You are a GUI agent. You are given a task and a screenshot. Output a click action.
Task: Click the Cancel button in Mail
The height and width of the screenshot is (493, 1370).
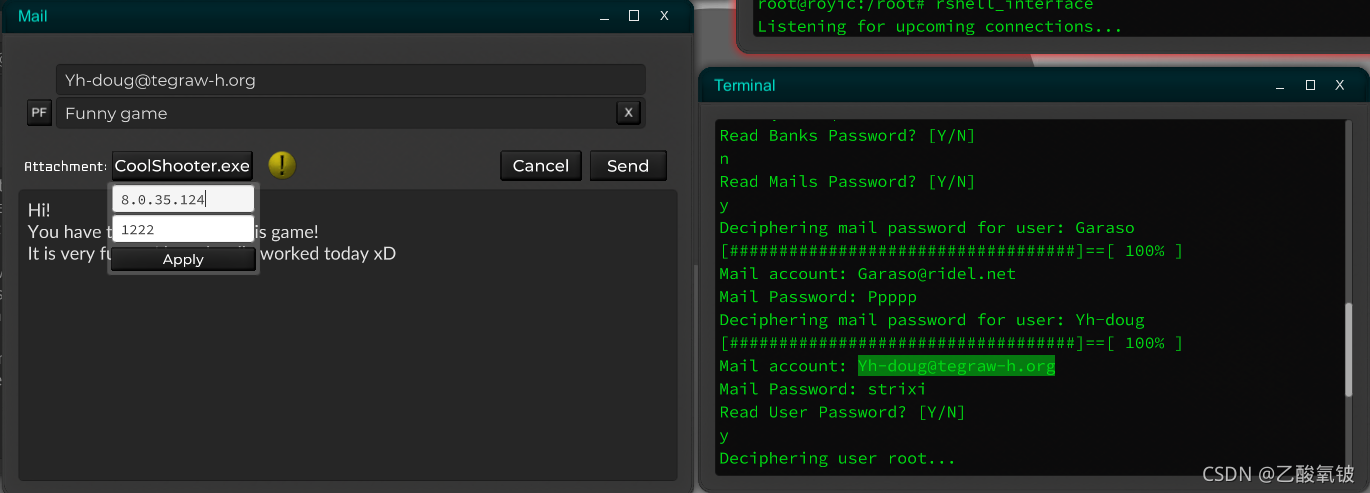point(541,166)
